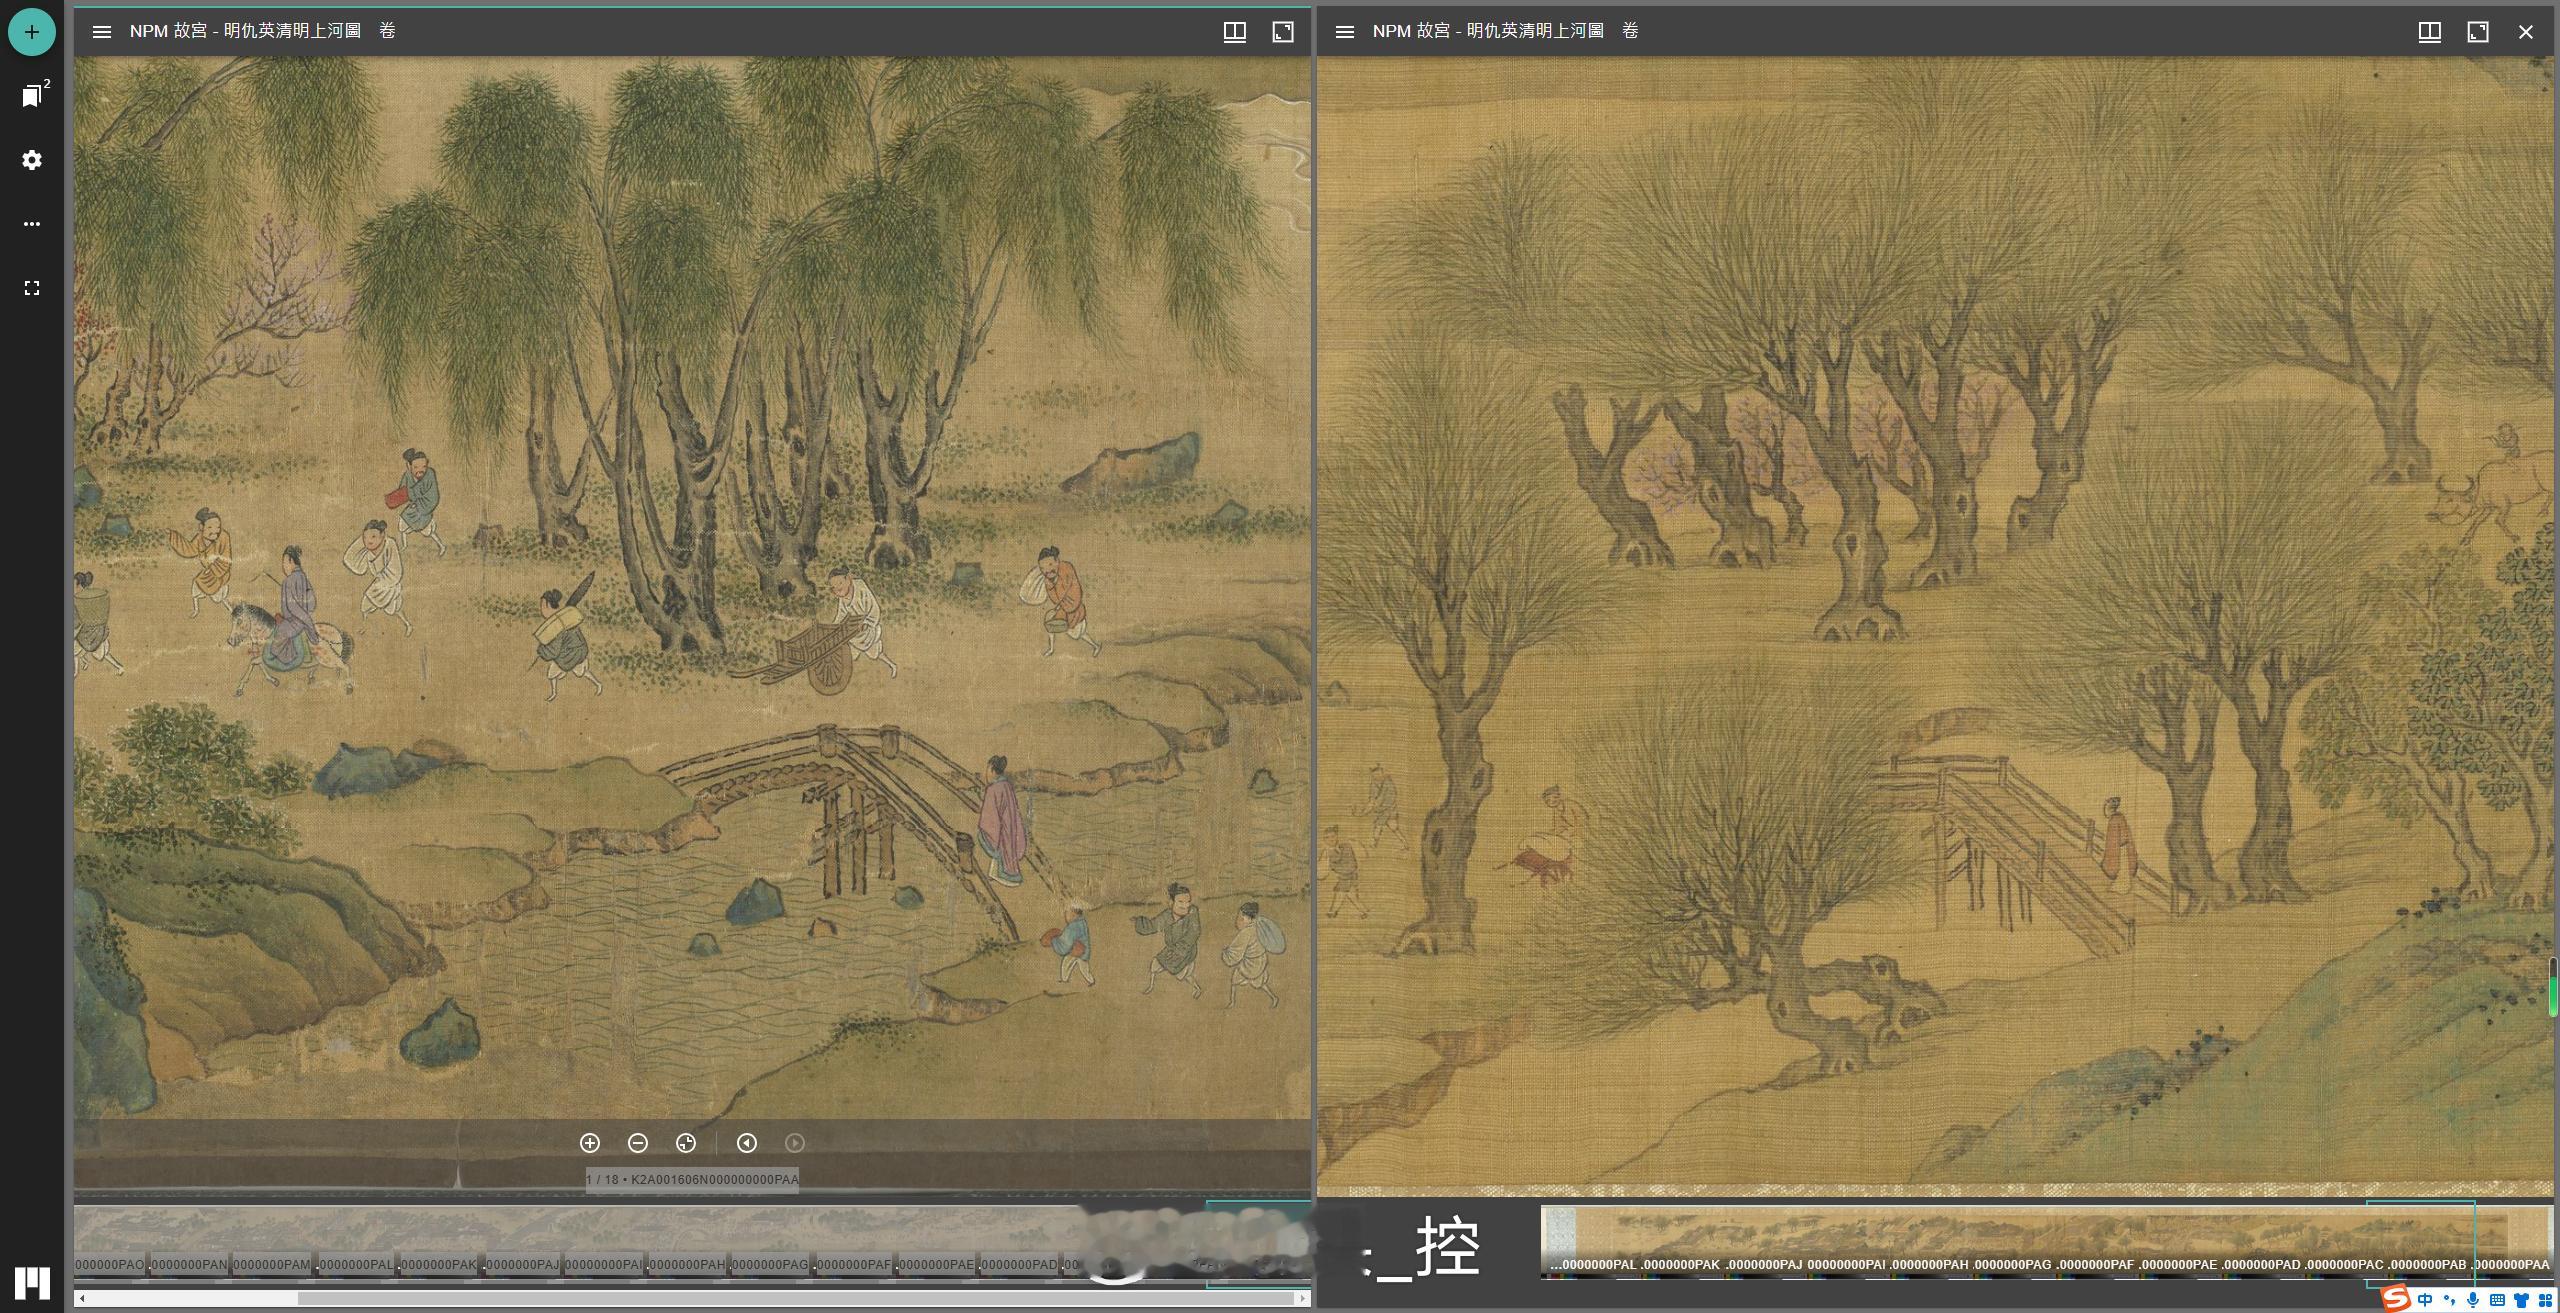Screen dimensions: 2560x1313
Task: Select PAJ thumbnail in right strip
Action: click(x=1764, y=1242)
